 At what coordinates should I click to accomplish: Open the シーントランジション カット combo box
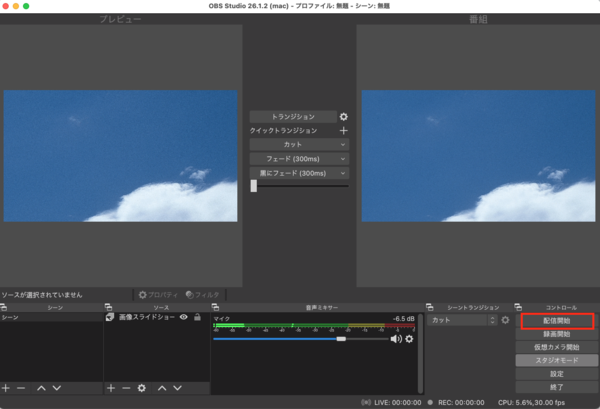(x=462, y=320)
